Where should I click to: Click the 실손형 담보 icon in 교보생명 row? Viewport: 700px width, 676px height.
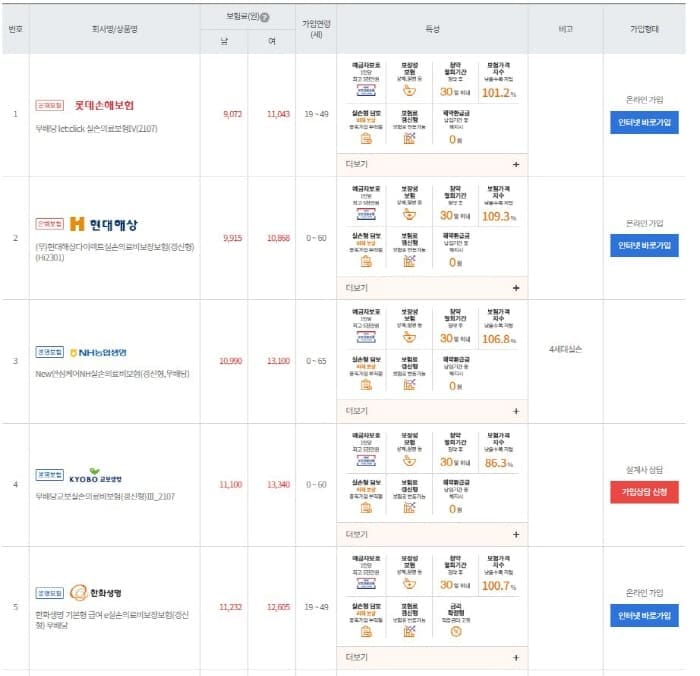click(366, 508)
